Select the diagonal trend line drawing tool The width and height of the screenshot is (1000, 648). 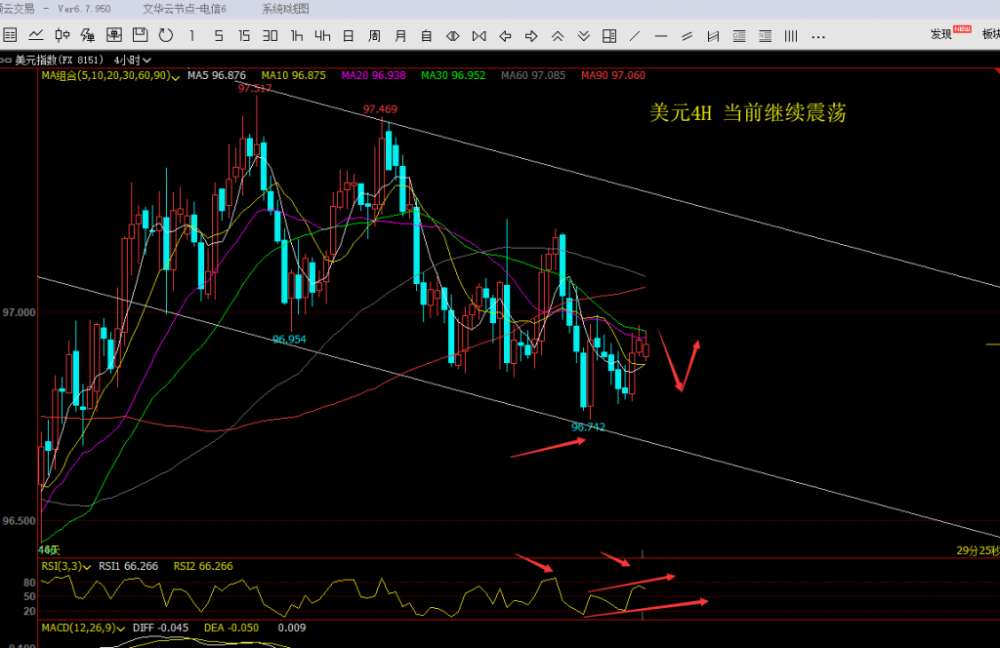[635, 36]
